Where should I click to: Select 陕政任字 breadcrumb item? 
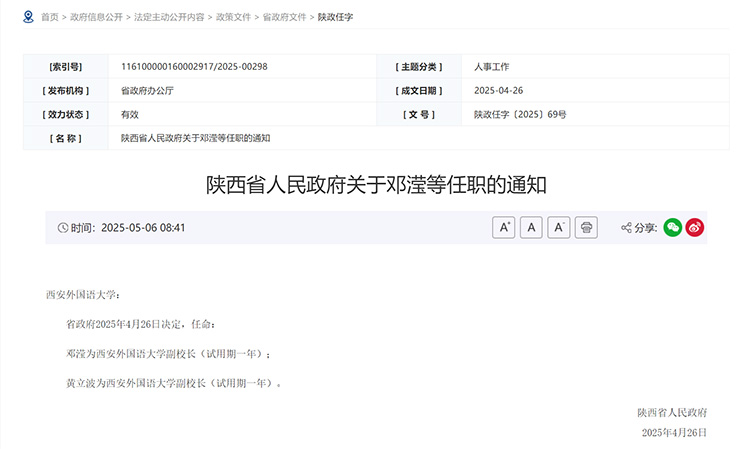point(335,18)
